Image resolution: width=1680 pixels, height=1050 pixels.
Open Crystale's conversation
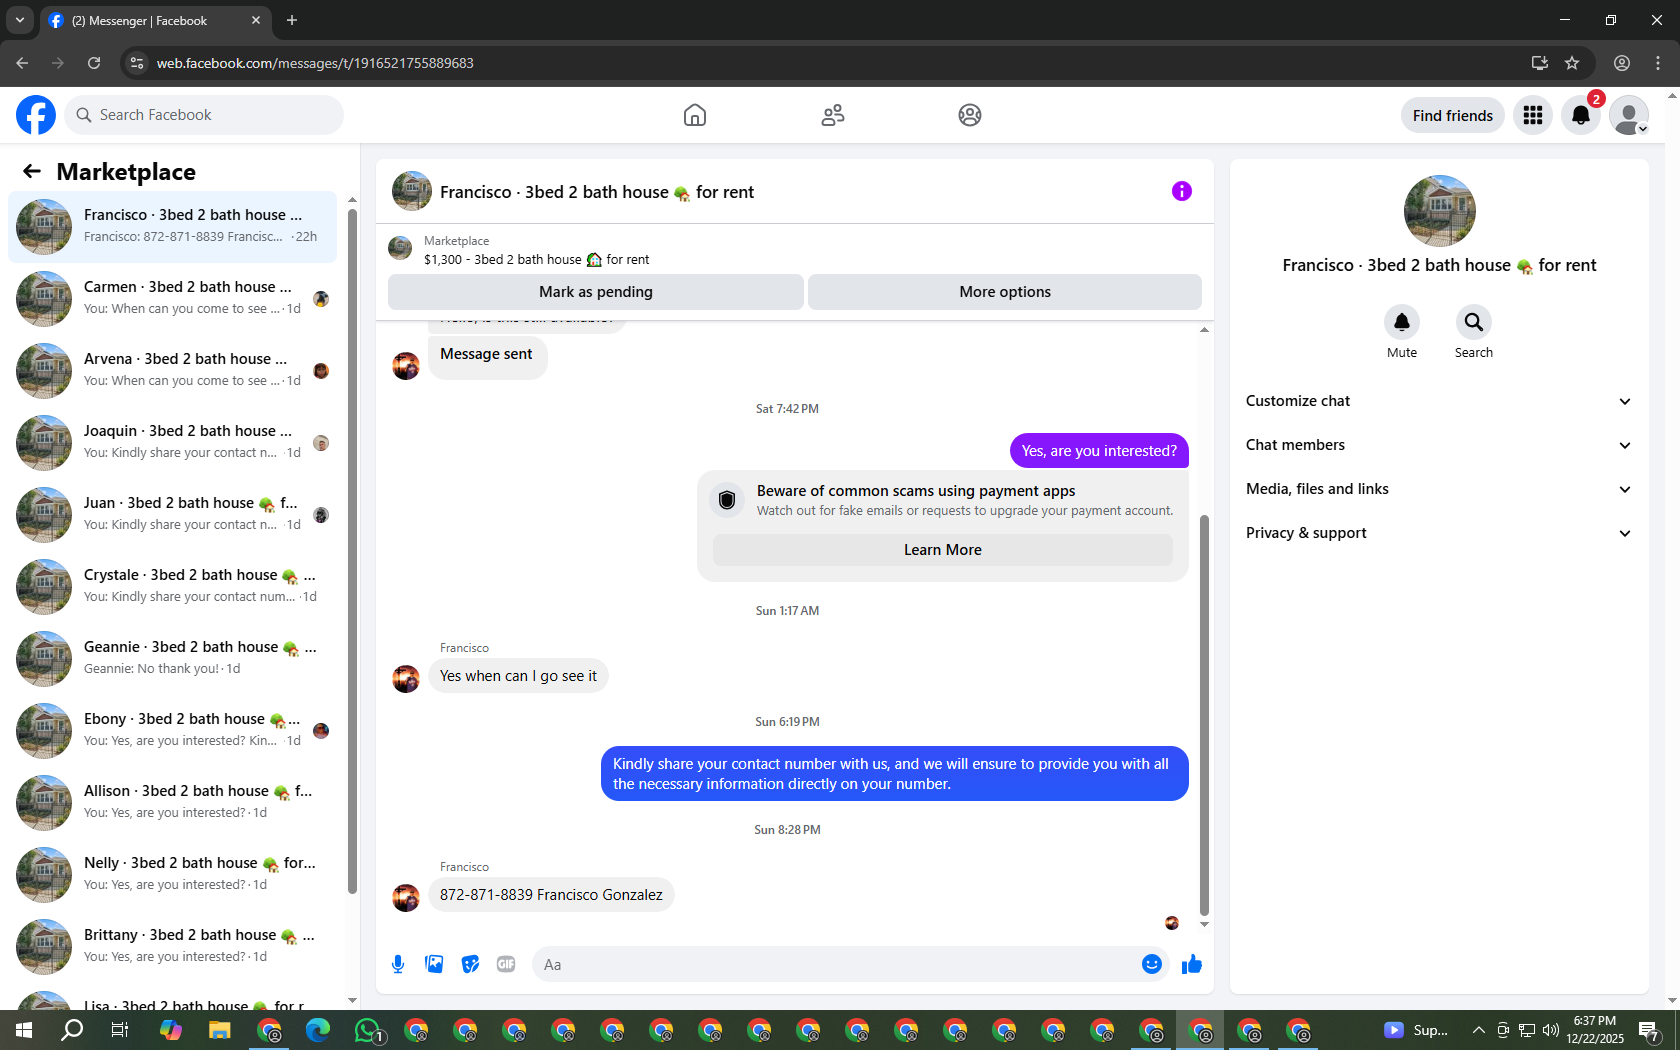173,586
